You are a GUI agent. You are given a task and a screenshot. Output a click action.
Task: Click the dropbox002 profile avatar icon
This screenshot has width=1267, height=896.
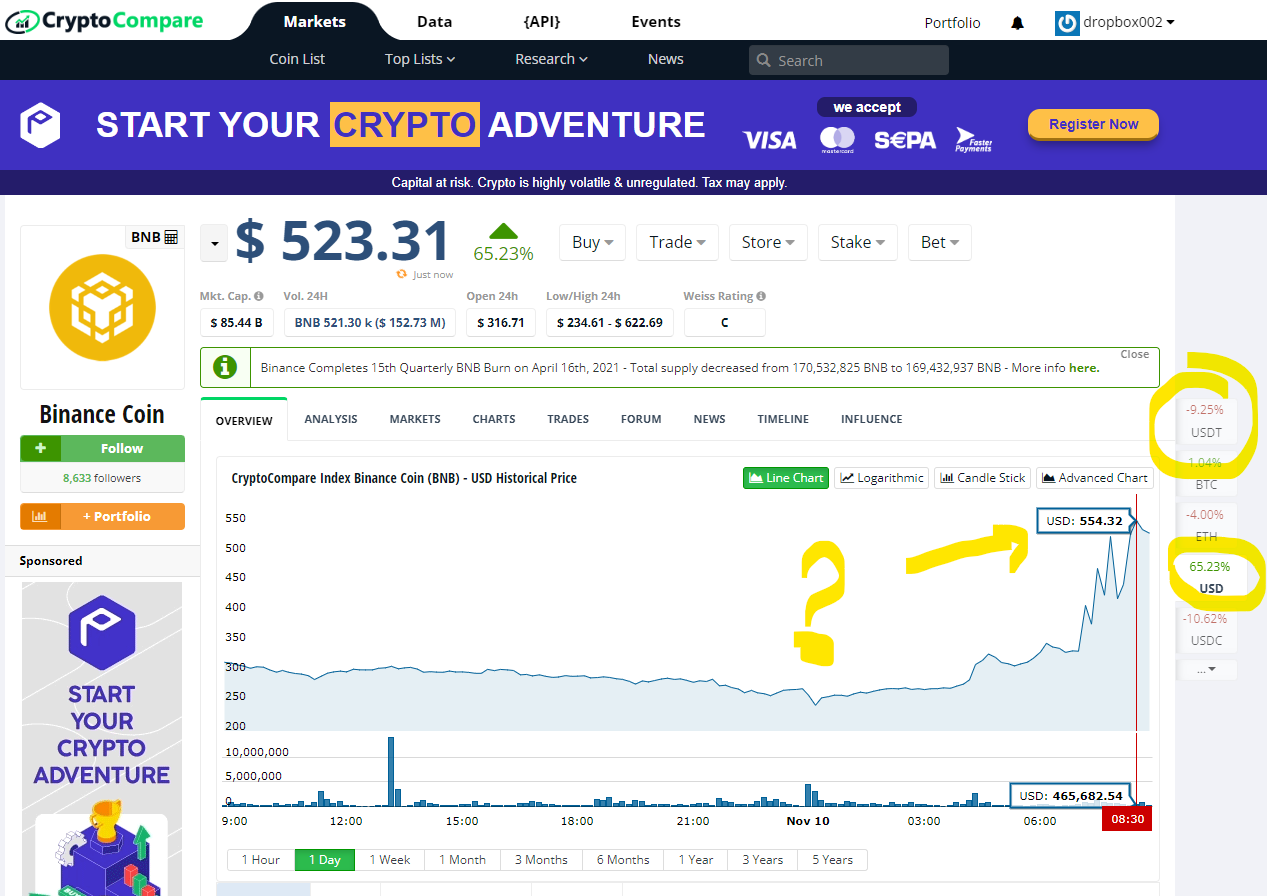pyautogui.click(x=1067, y=22)
